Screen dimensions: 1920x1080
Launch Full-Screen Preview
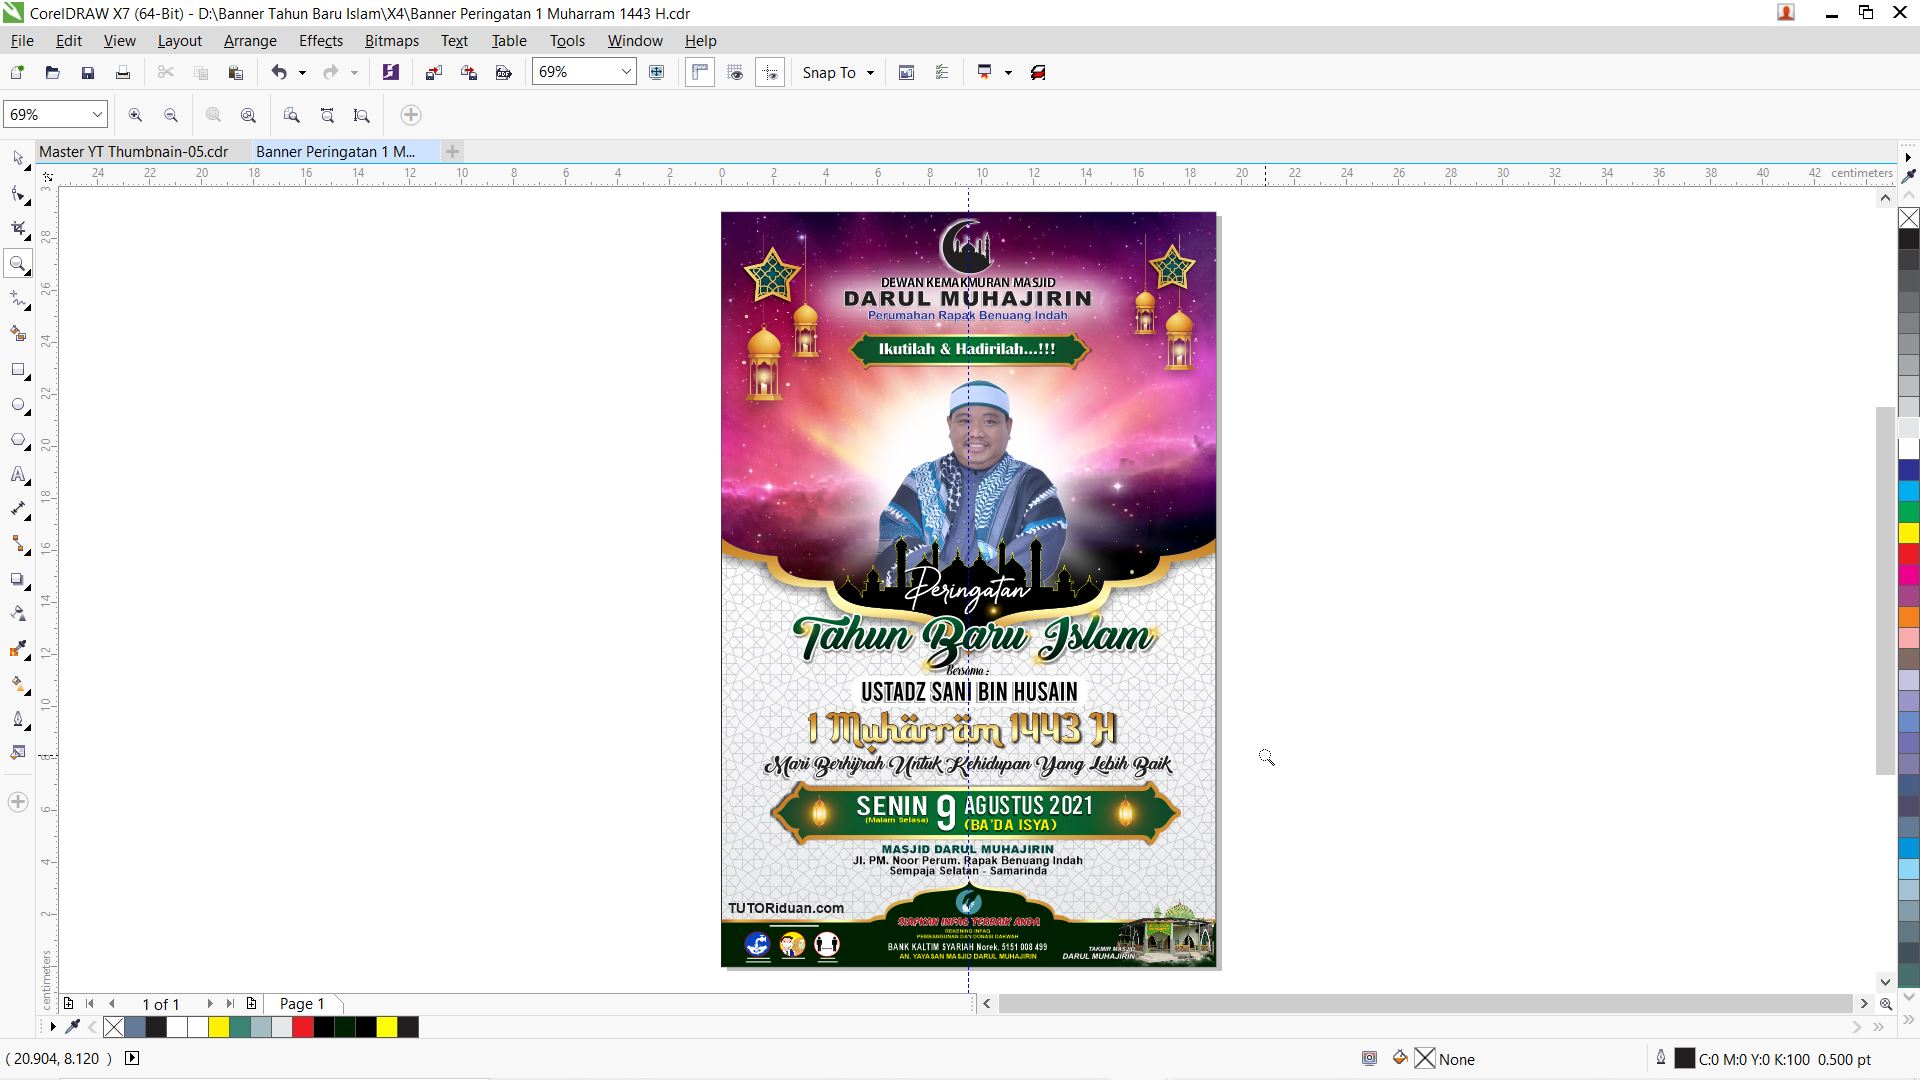(657, 72)
